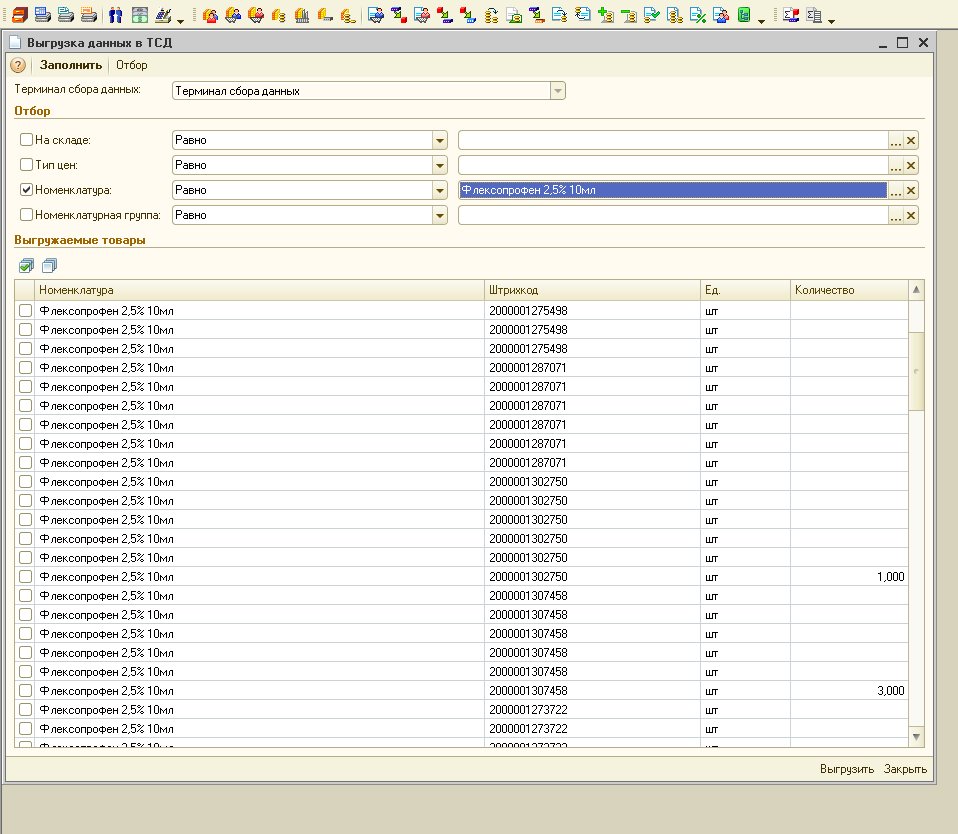Click the table's vertical scrollbar down arrow

point(917,736)
